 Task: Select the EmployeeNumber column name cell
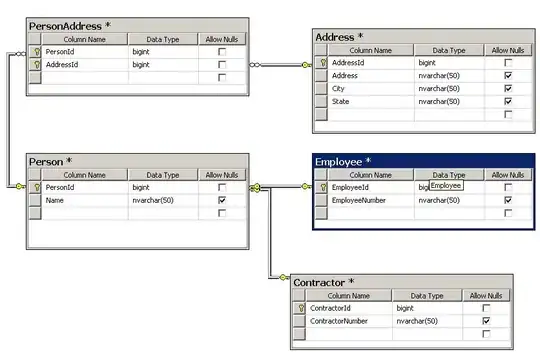(371, 200)
